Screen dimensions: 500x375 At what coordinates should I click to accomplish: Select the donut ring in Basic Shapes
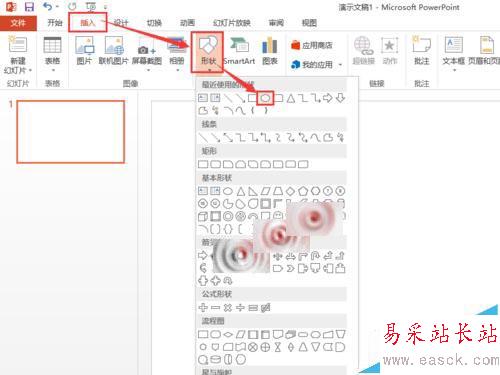[x=228, y=216]
